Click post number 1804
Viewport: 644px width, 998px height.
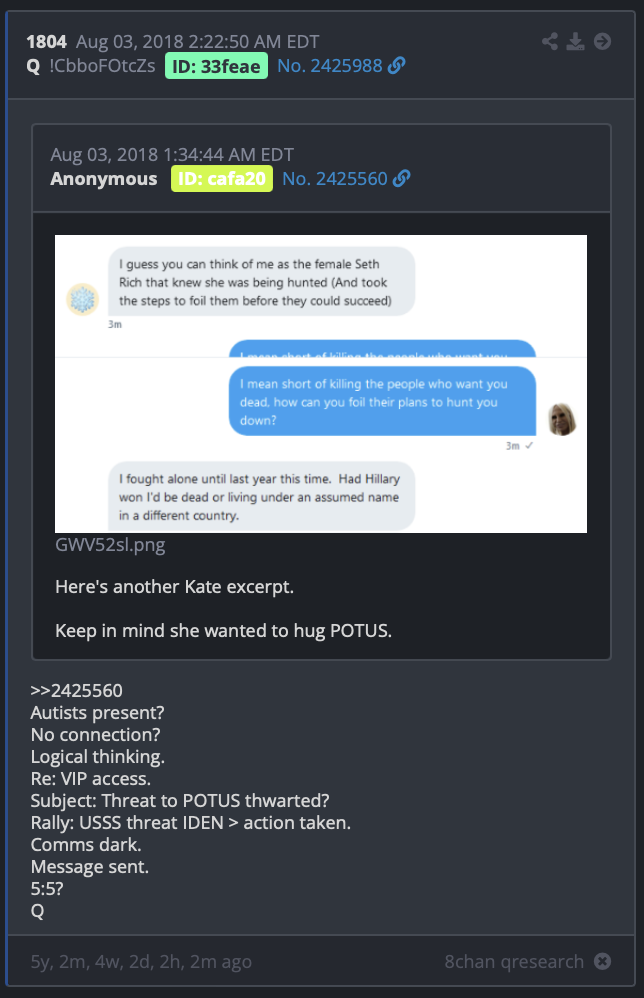pyautogui.click(x=46, y=42)
